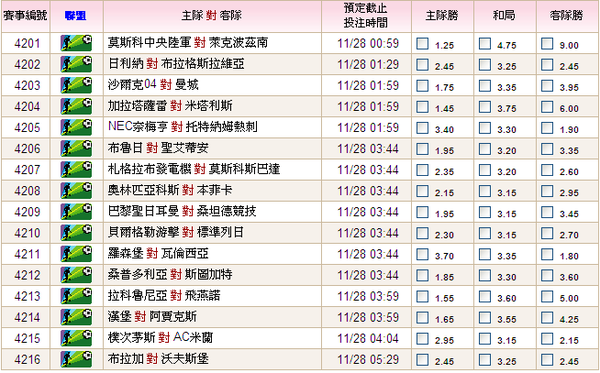Click the league icon for match 4212
The width and height of the screenshot is (600, 373).
pos(76,275)
